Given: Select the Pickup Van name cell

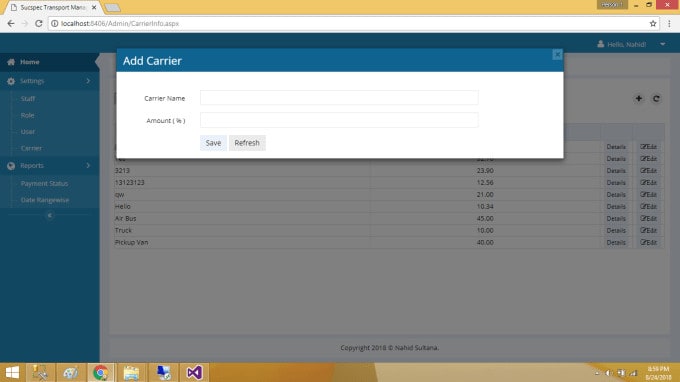Looking at the screenshot, I should 242,242.
